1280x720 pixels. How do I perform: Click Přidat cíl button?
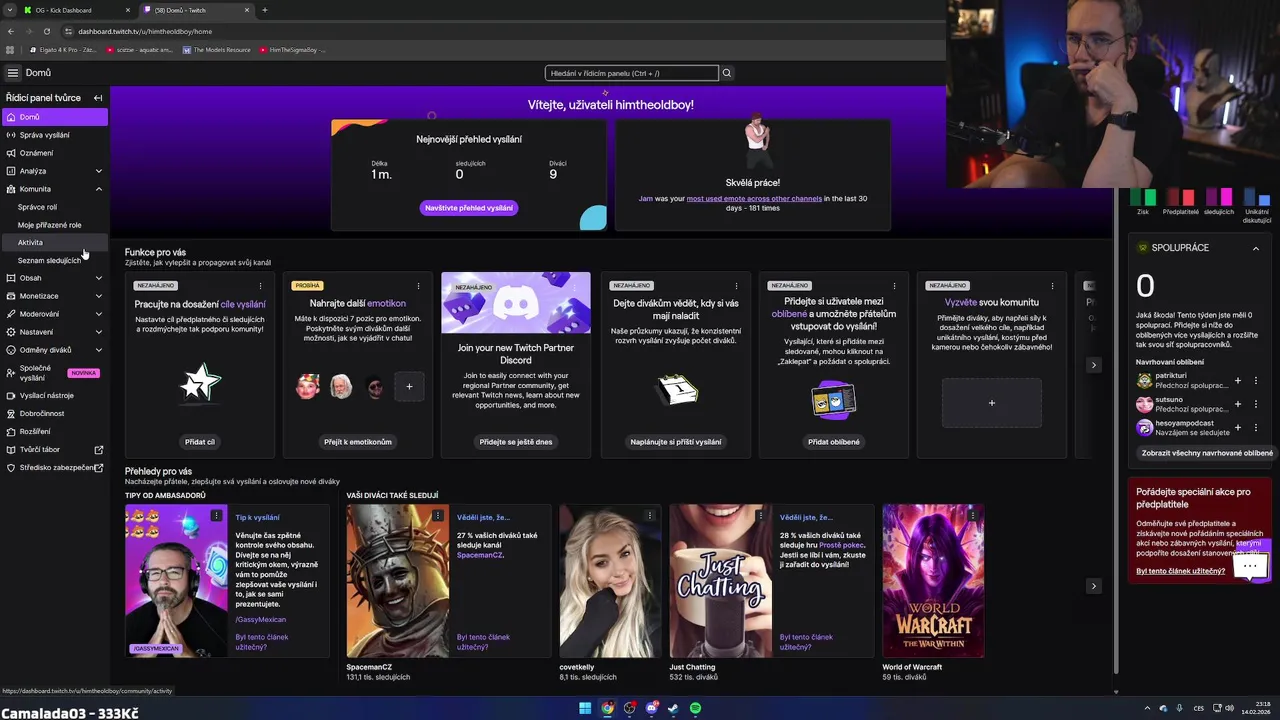click(200, 441)
